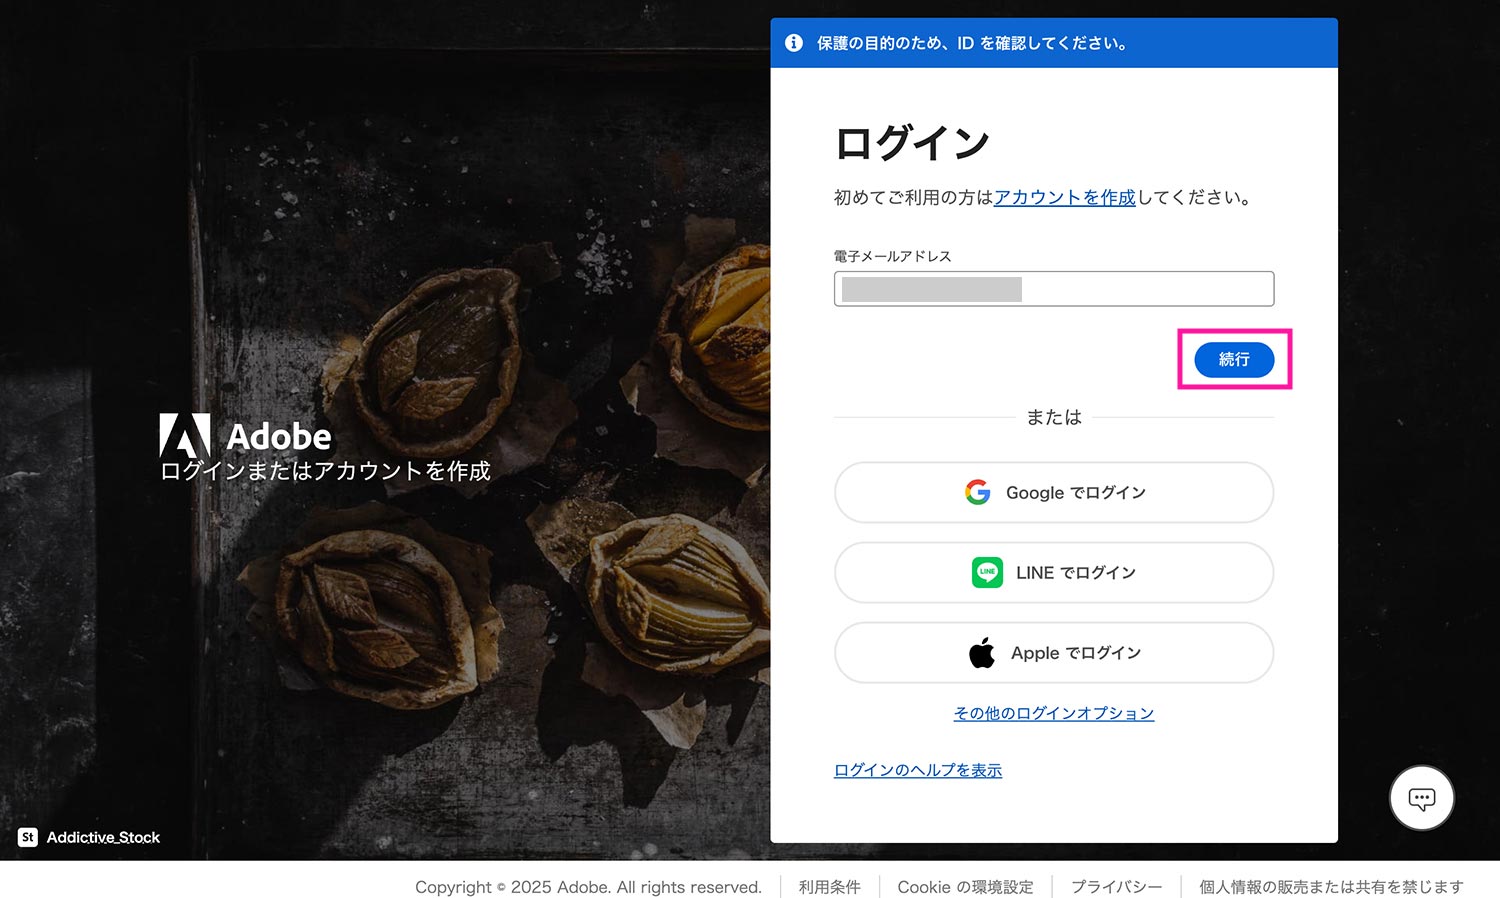Click the info icon in the blue banner
Viewport: 1500px width, 898px height.
795,43
